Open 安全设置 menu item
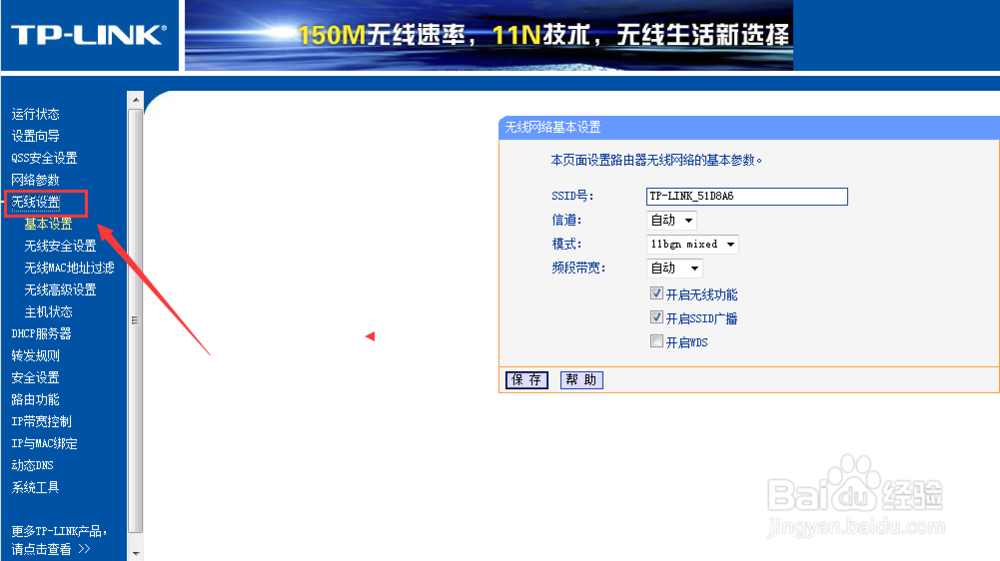 tap(35, 377)
